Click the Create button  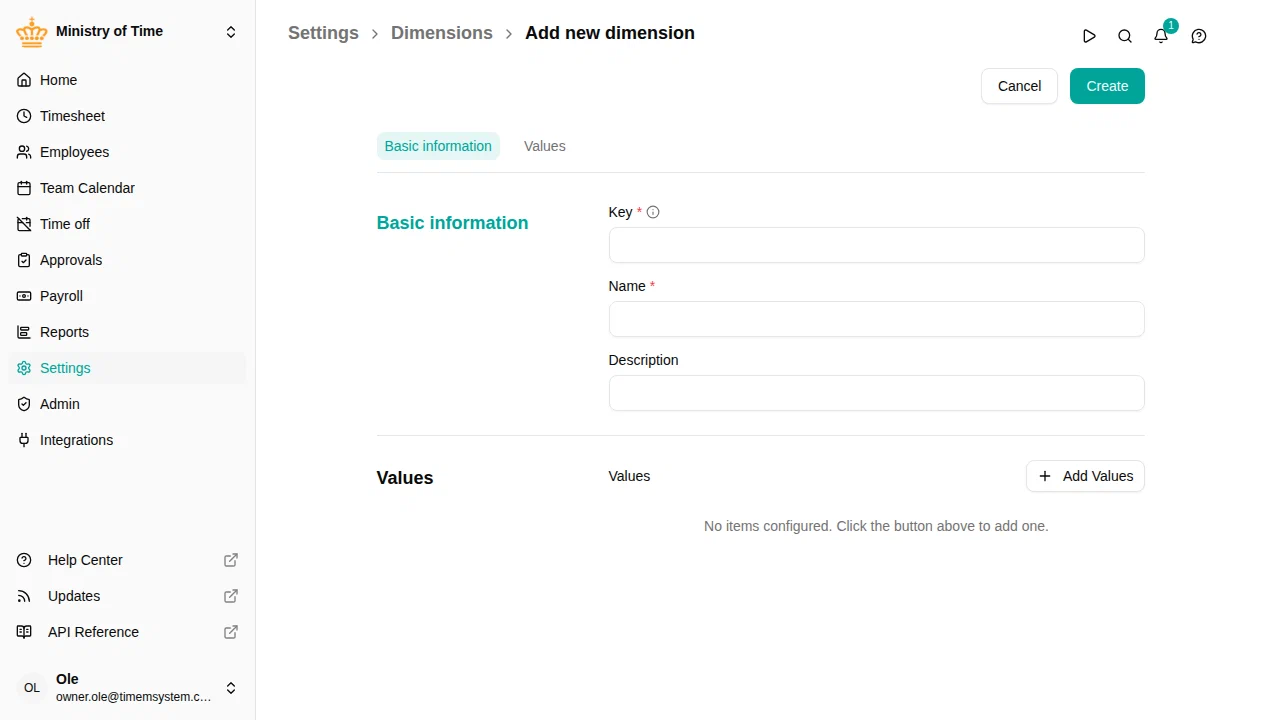pyautogui.click(x=1107, y=86)
